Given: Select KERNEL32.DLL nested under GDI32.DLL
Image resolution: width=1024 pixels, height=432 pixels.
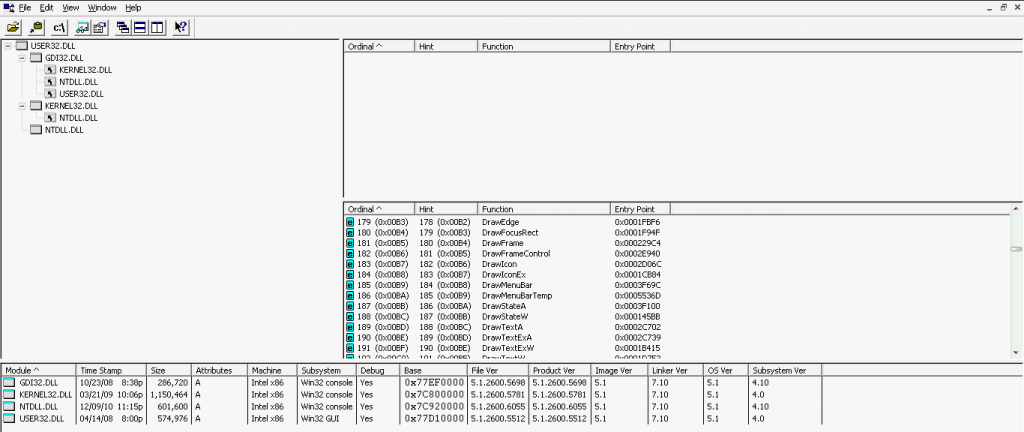Looking at the screenshot, I should (x=86, y=70).
